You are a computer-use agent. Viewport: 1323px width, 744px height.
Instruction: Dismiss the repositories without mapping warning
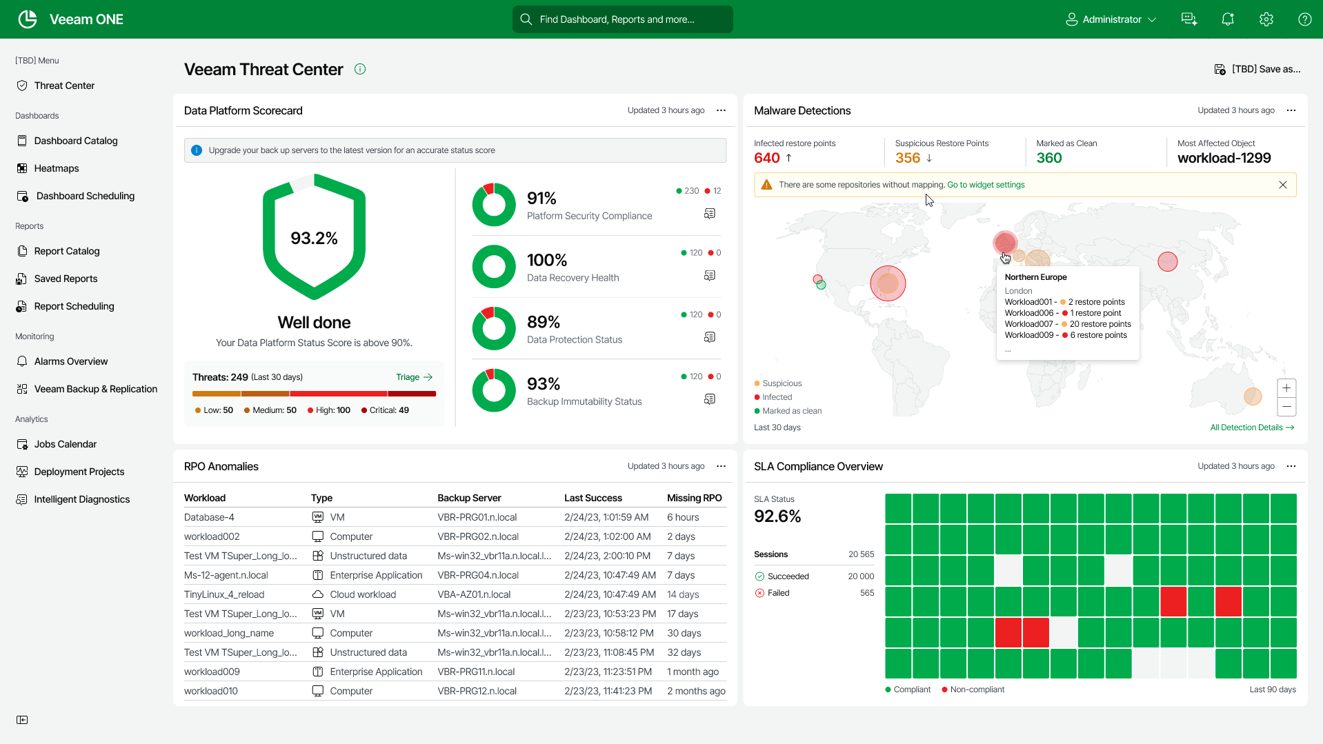coord(1282,185)
